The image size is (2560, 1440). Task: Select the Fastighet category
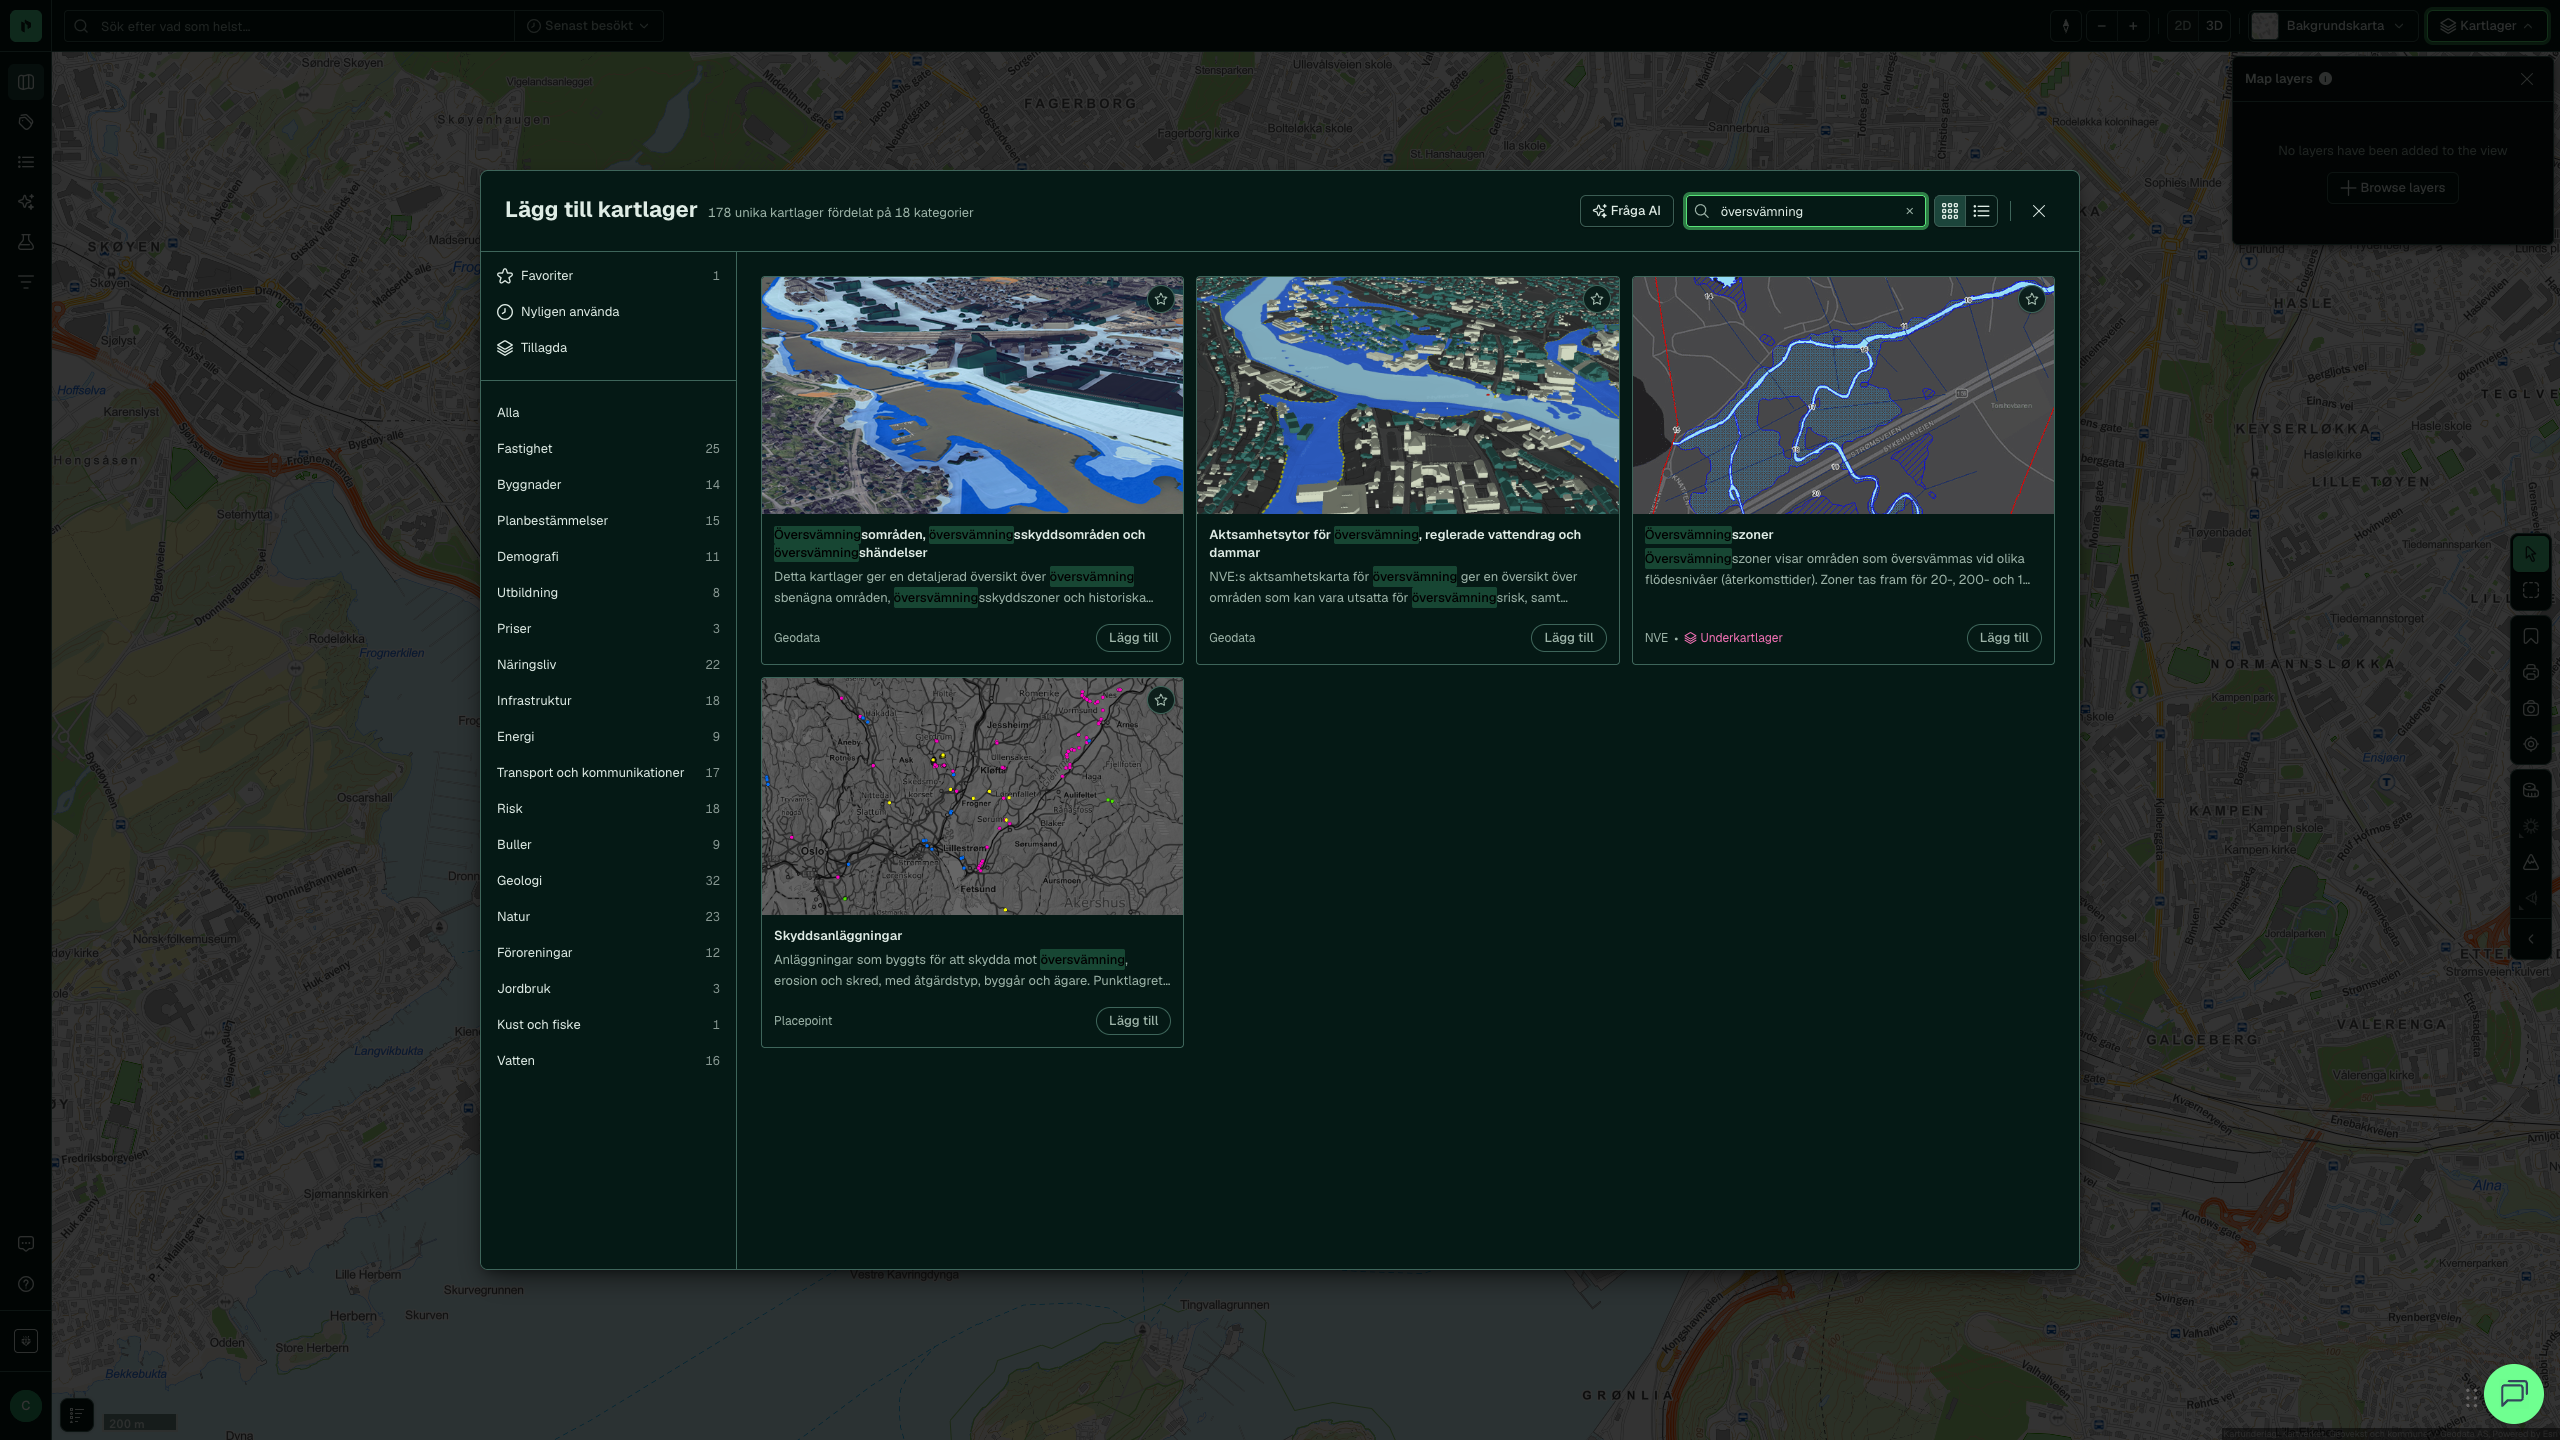pos(608,449)
